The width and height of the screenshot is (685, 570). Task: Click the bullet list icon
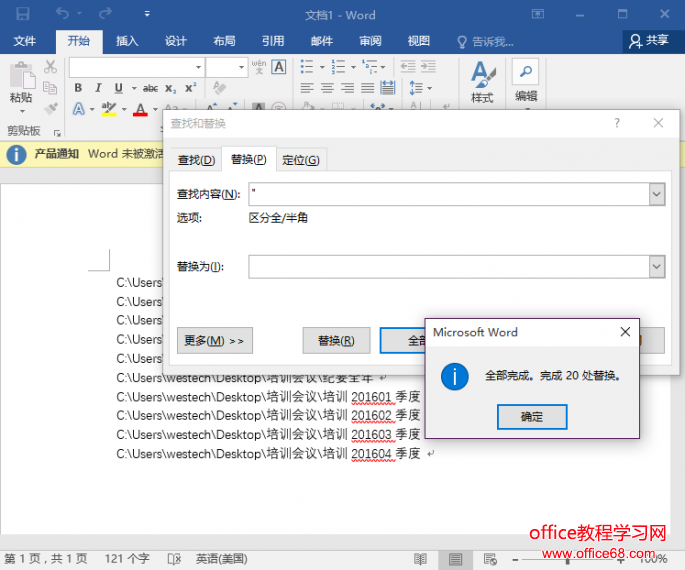308,67
